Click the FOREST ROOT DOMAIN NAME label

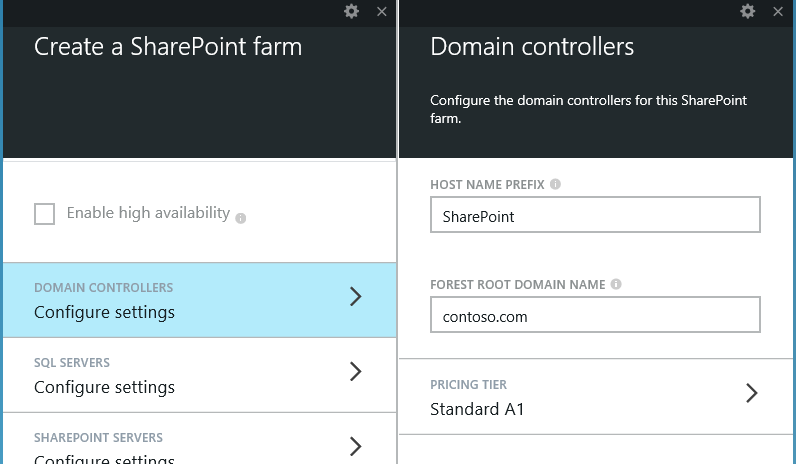point(518,285)
